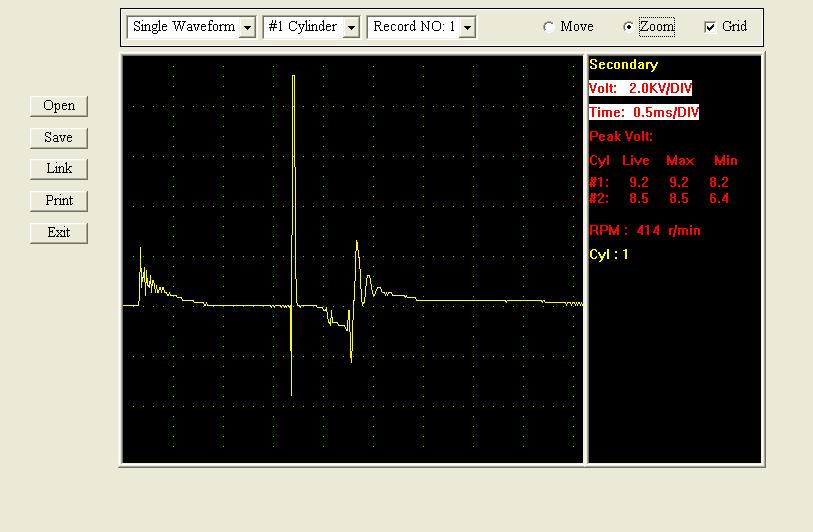Click cylinder #2 min value 6.4
This screenshot has width=813, height=532.
(719, 199)
